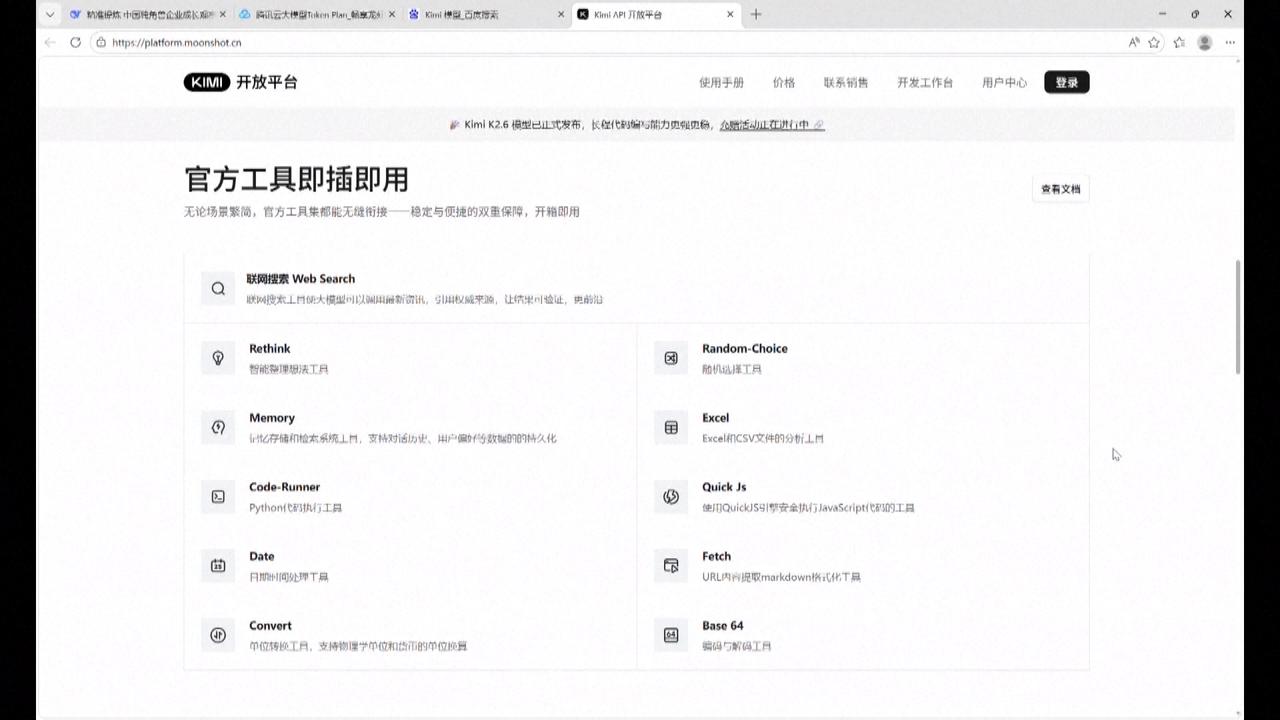Click the URL内容提取markdown格式化工具 description
The width and height of the screenshot is (1280, 720).
click(782, 577)
